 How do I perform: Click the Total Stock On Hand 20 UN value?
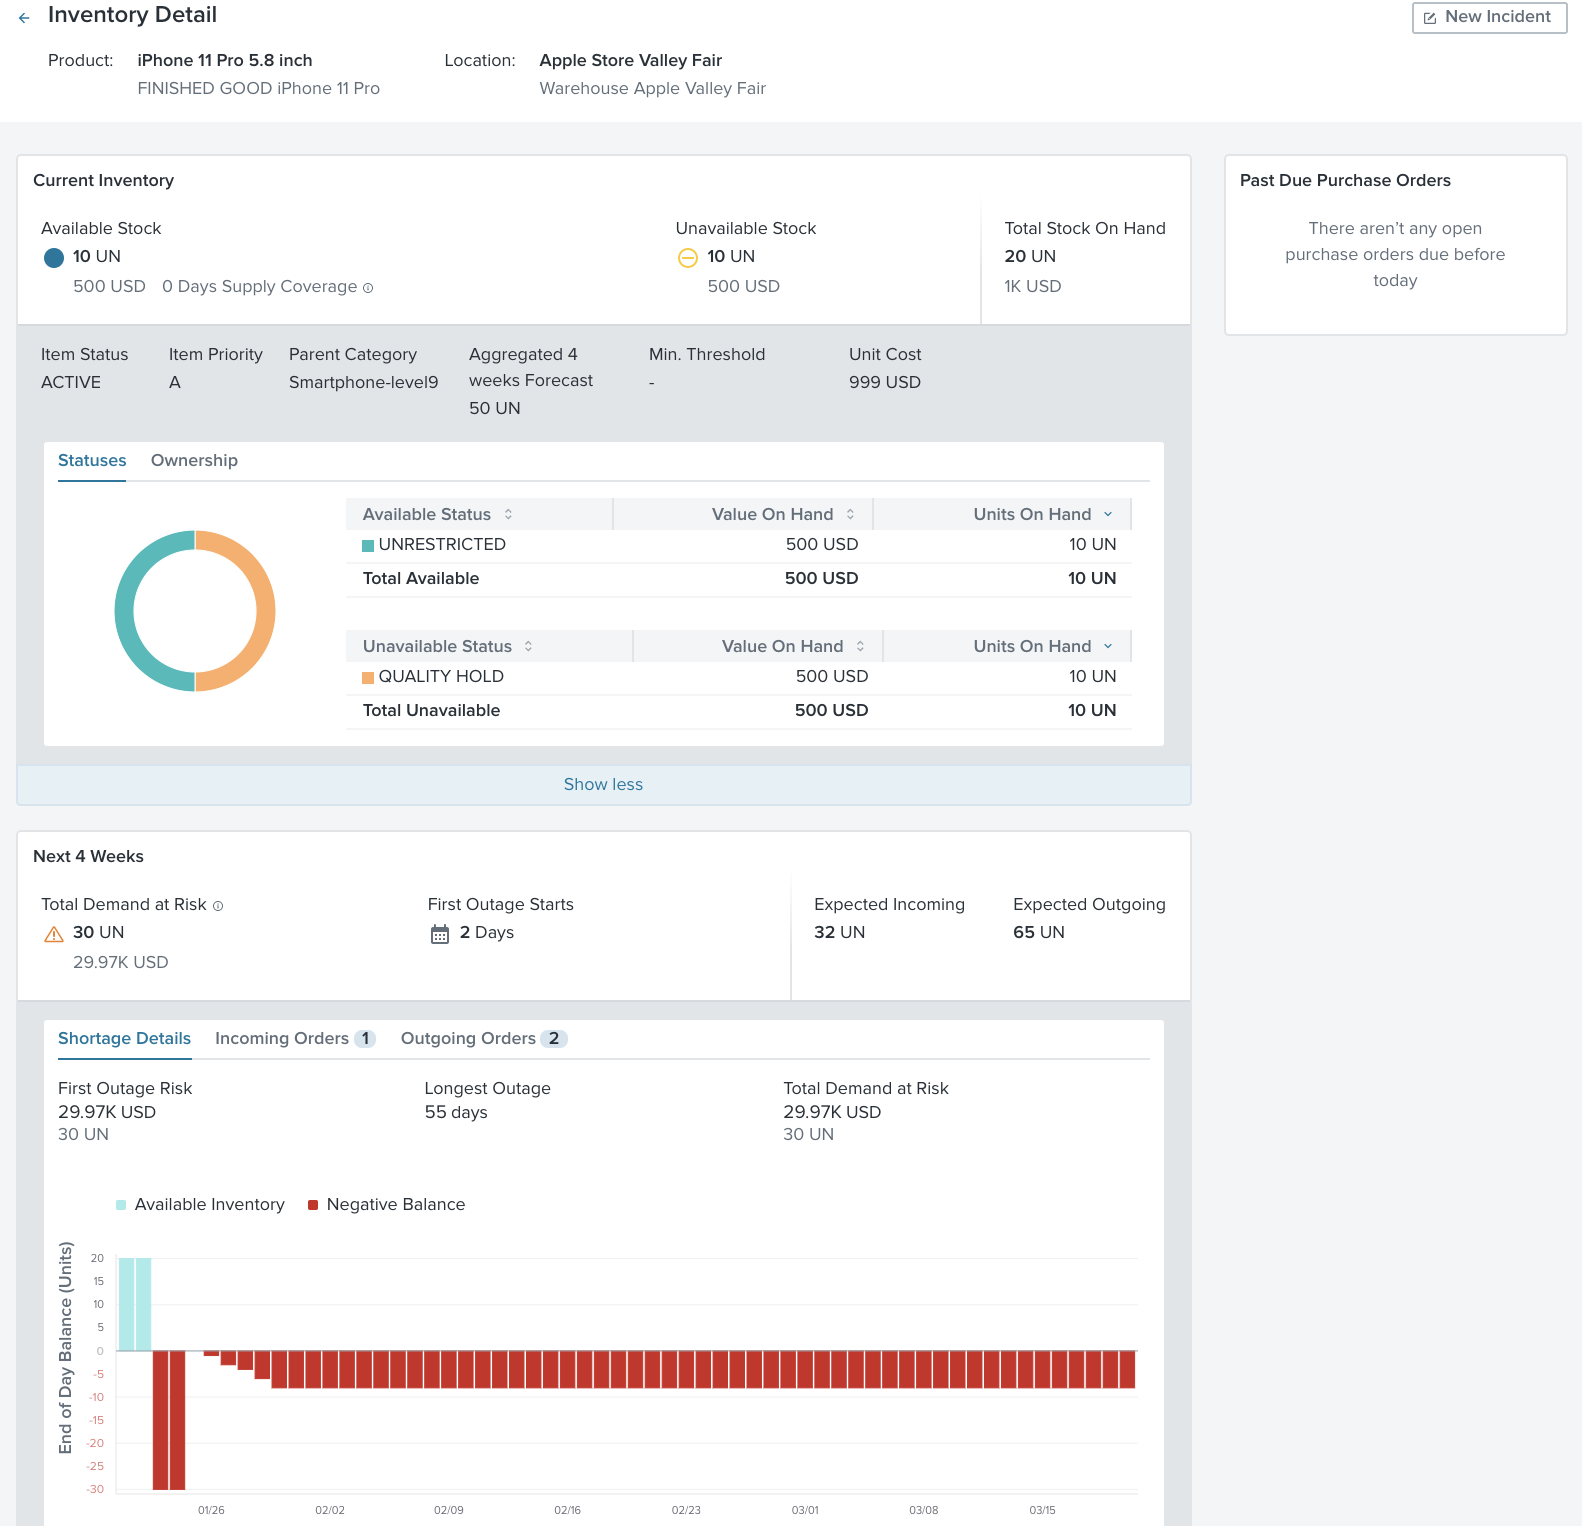1030,256
